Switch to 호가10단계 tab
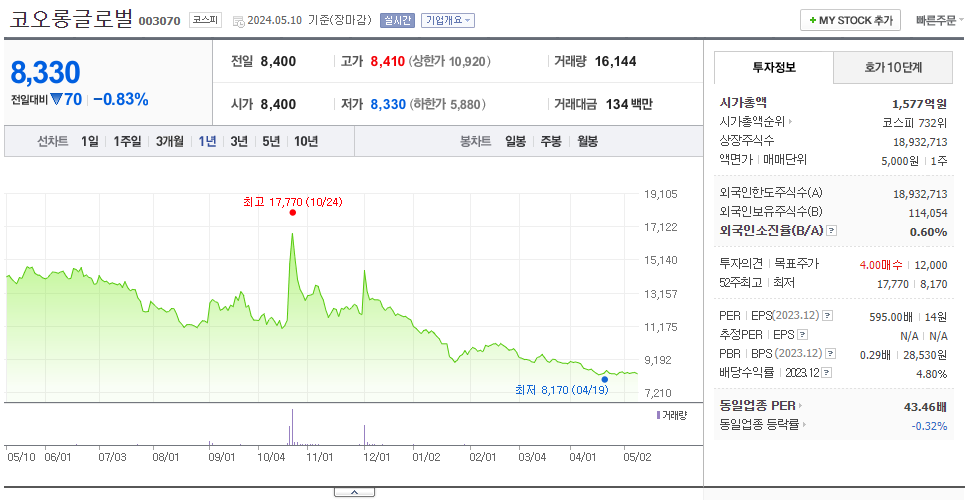Viewport: 968px width, 500px height. [x=893, y=67]
